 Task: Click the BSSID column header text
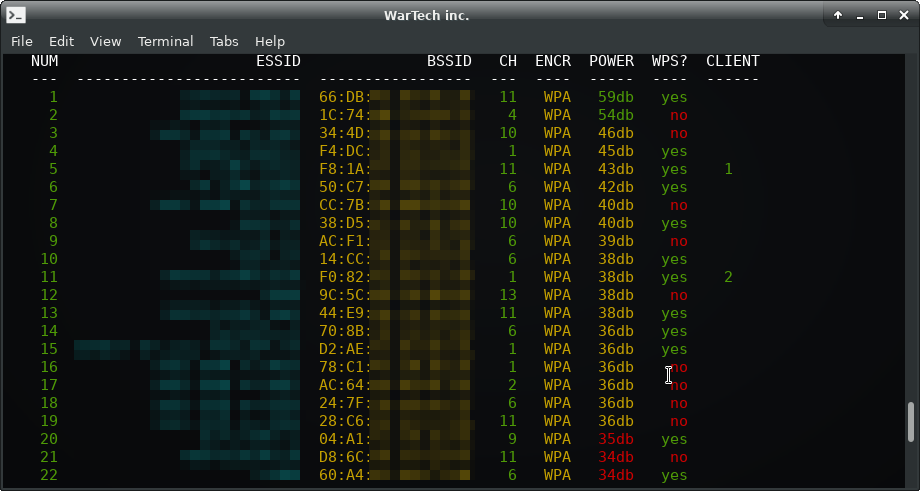[x=449, y=61]
